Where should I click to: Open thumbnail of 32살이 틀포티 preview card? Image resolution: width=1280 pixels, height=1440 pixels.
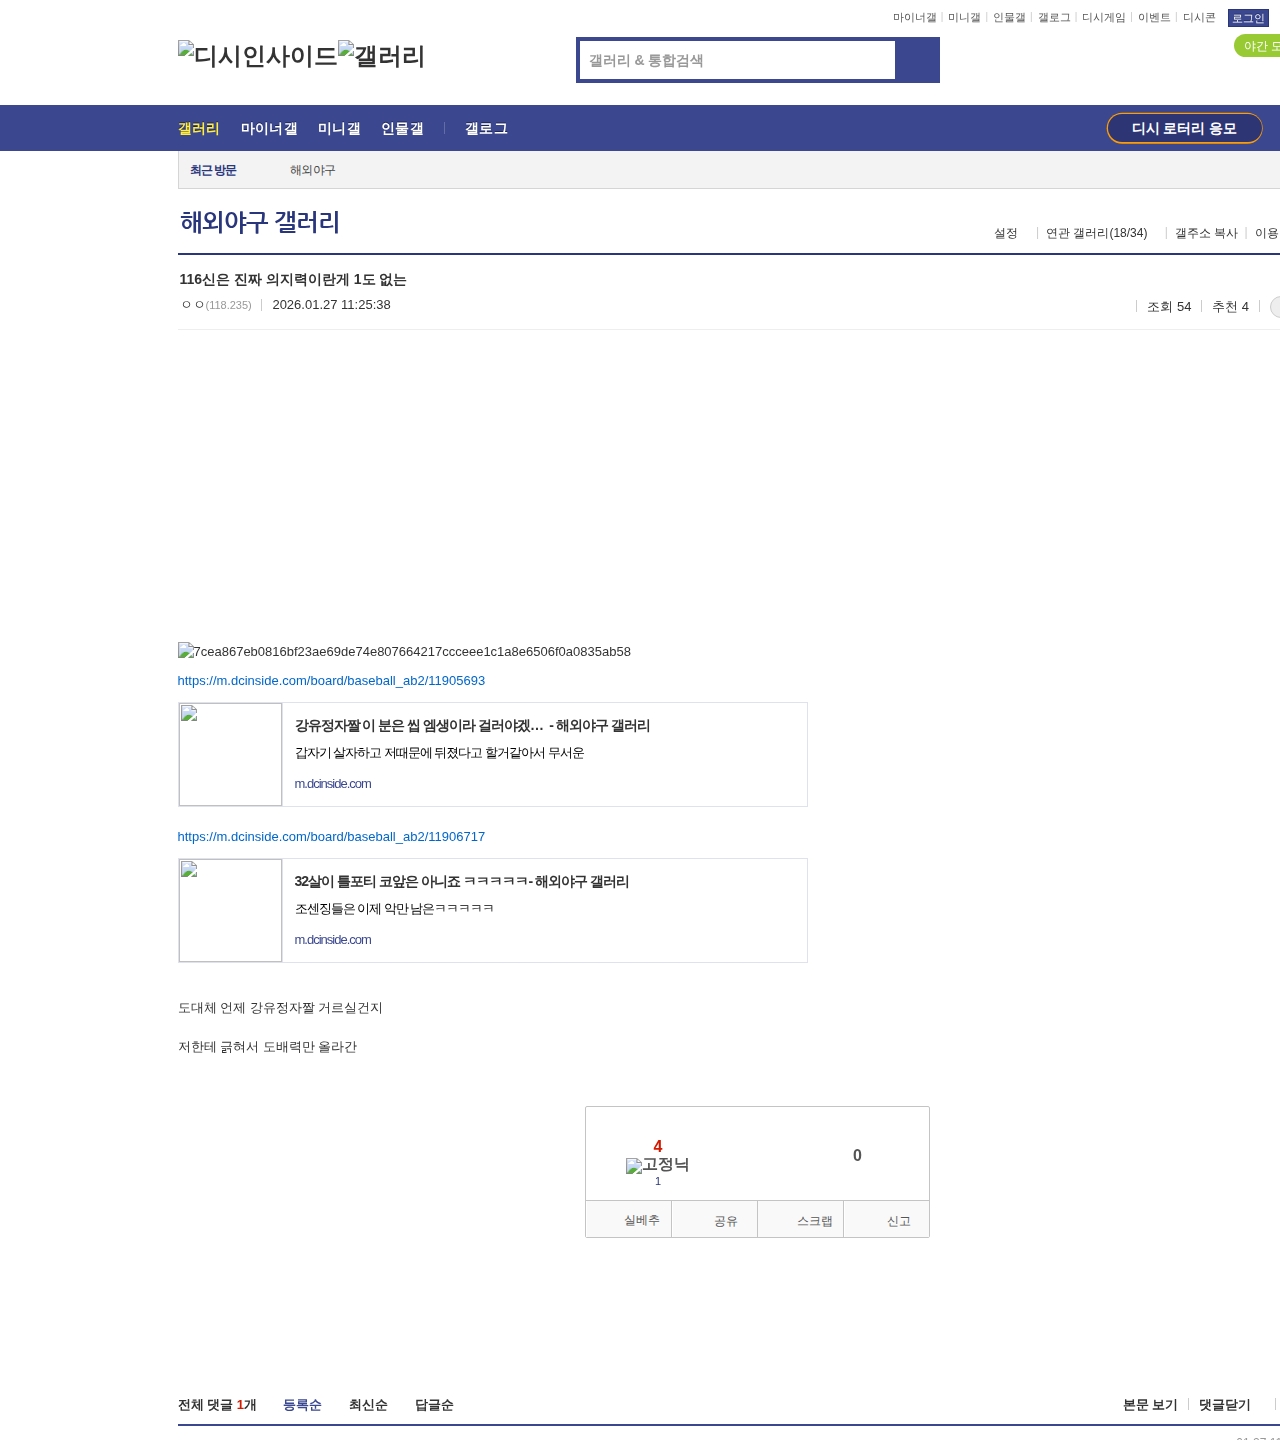click(230, 910)
